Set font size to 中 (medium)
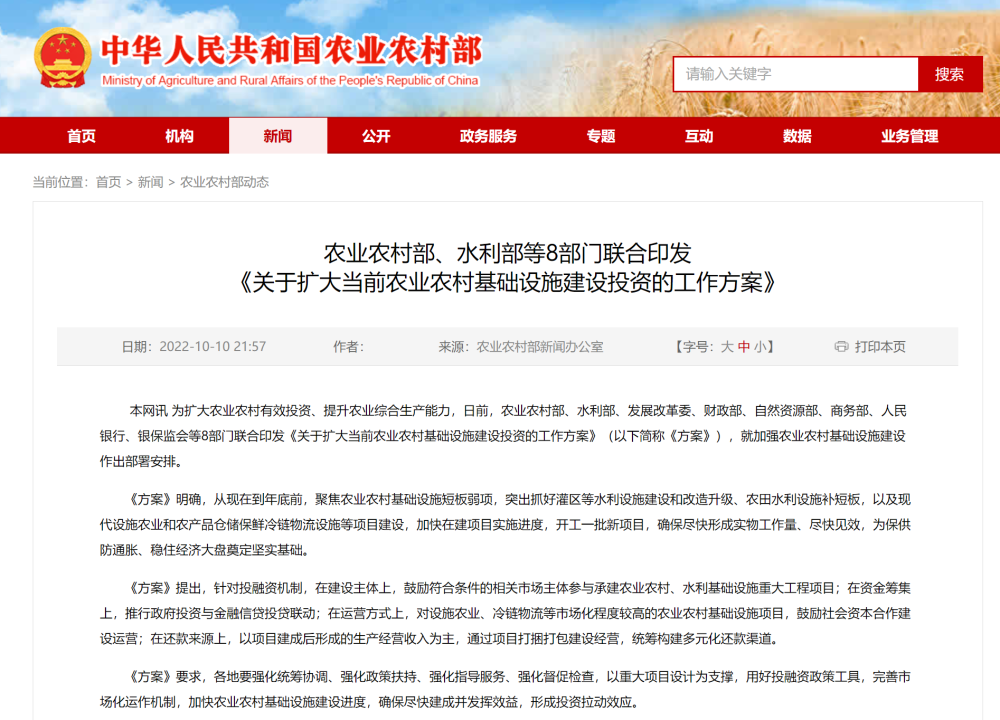The image size is (1000, 720). click(x=744, y=347)
